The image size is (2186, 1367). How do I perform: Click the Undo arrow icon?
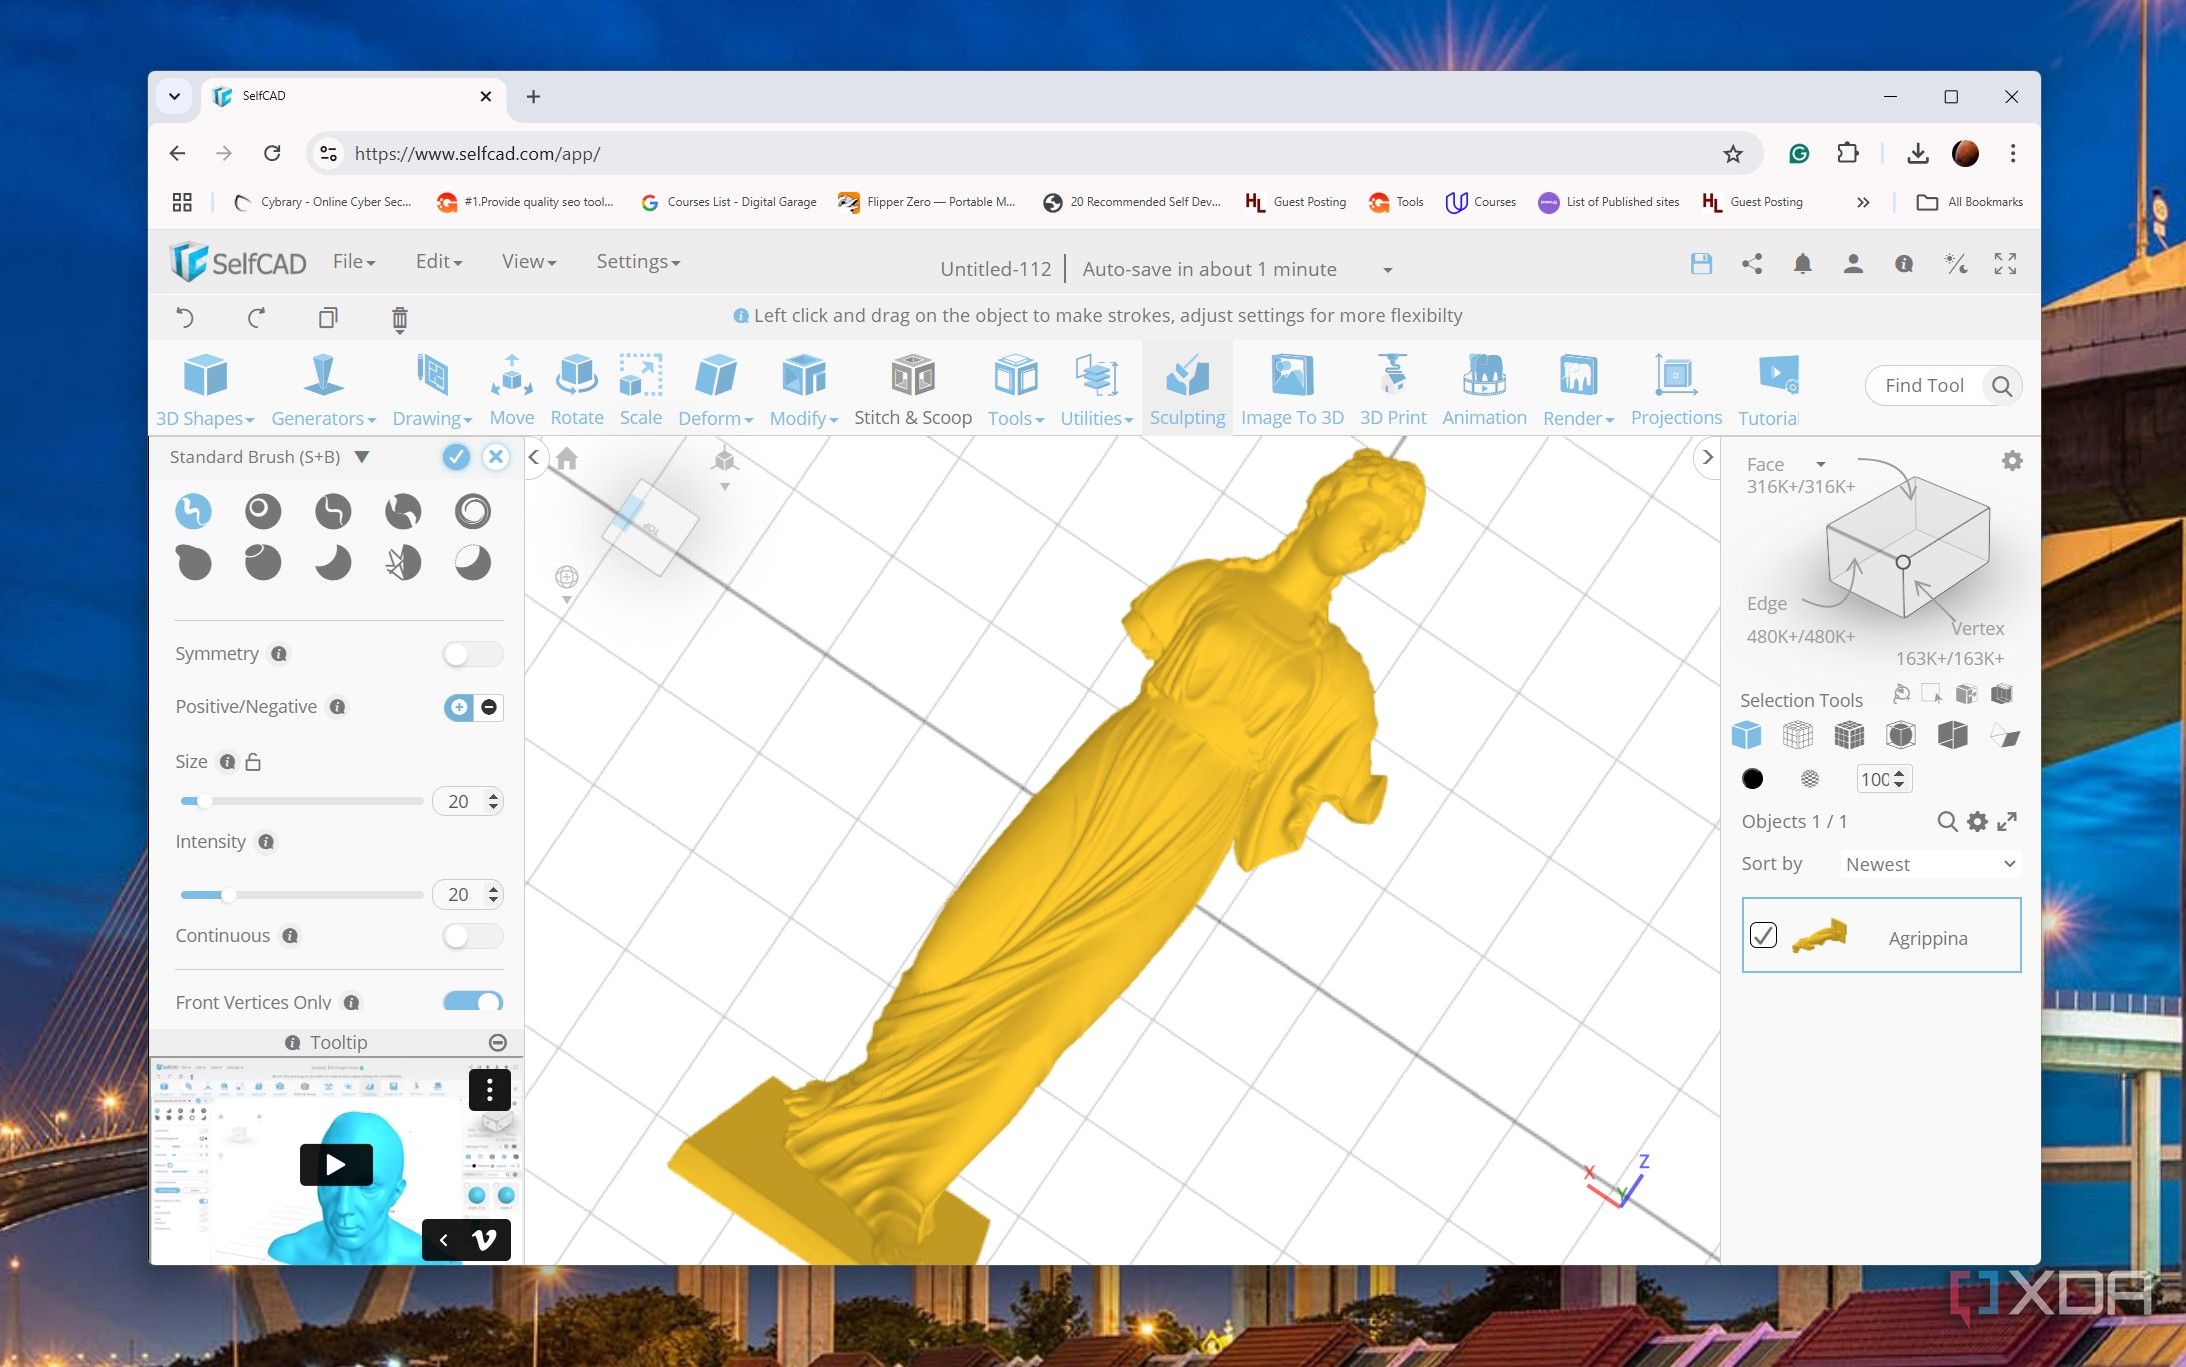[185, 318]
